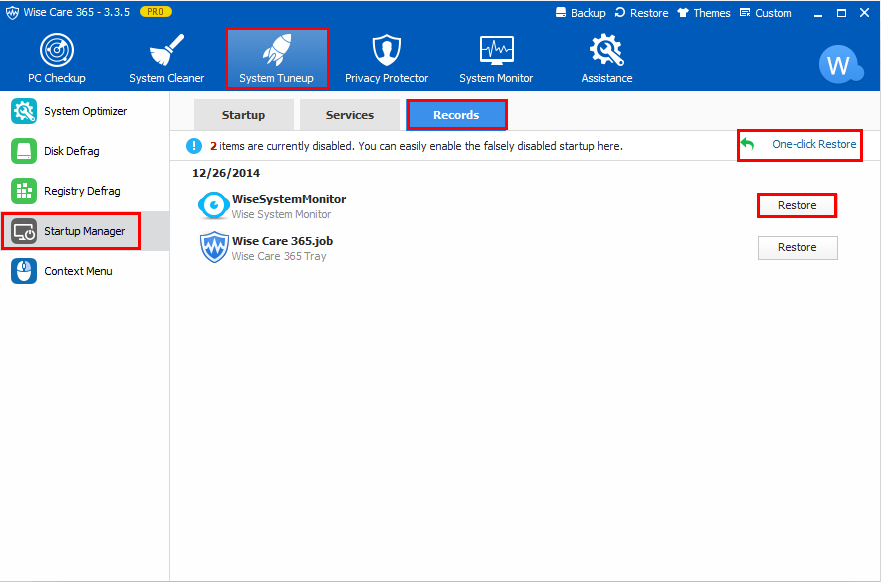Maximize the Wise Care 365 window

tap(842, 13)
